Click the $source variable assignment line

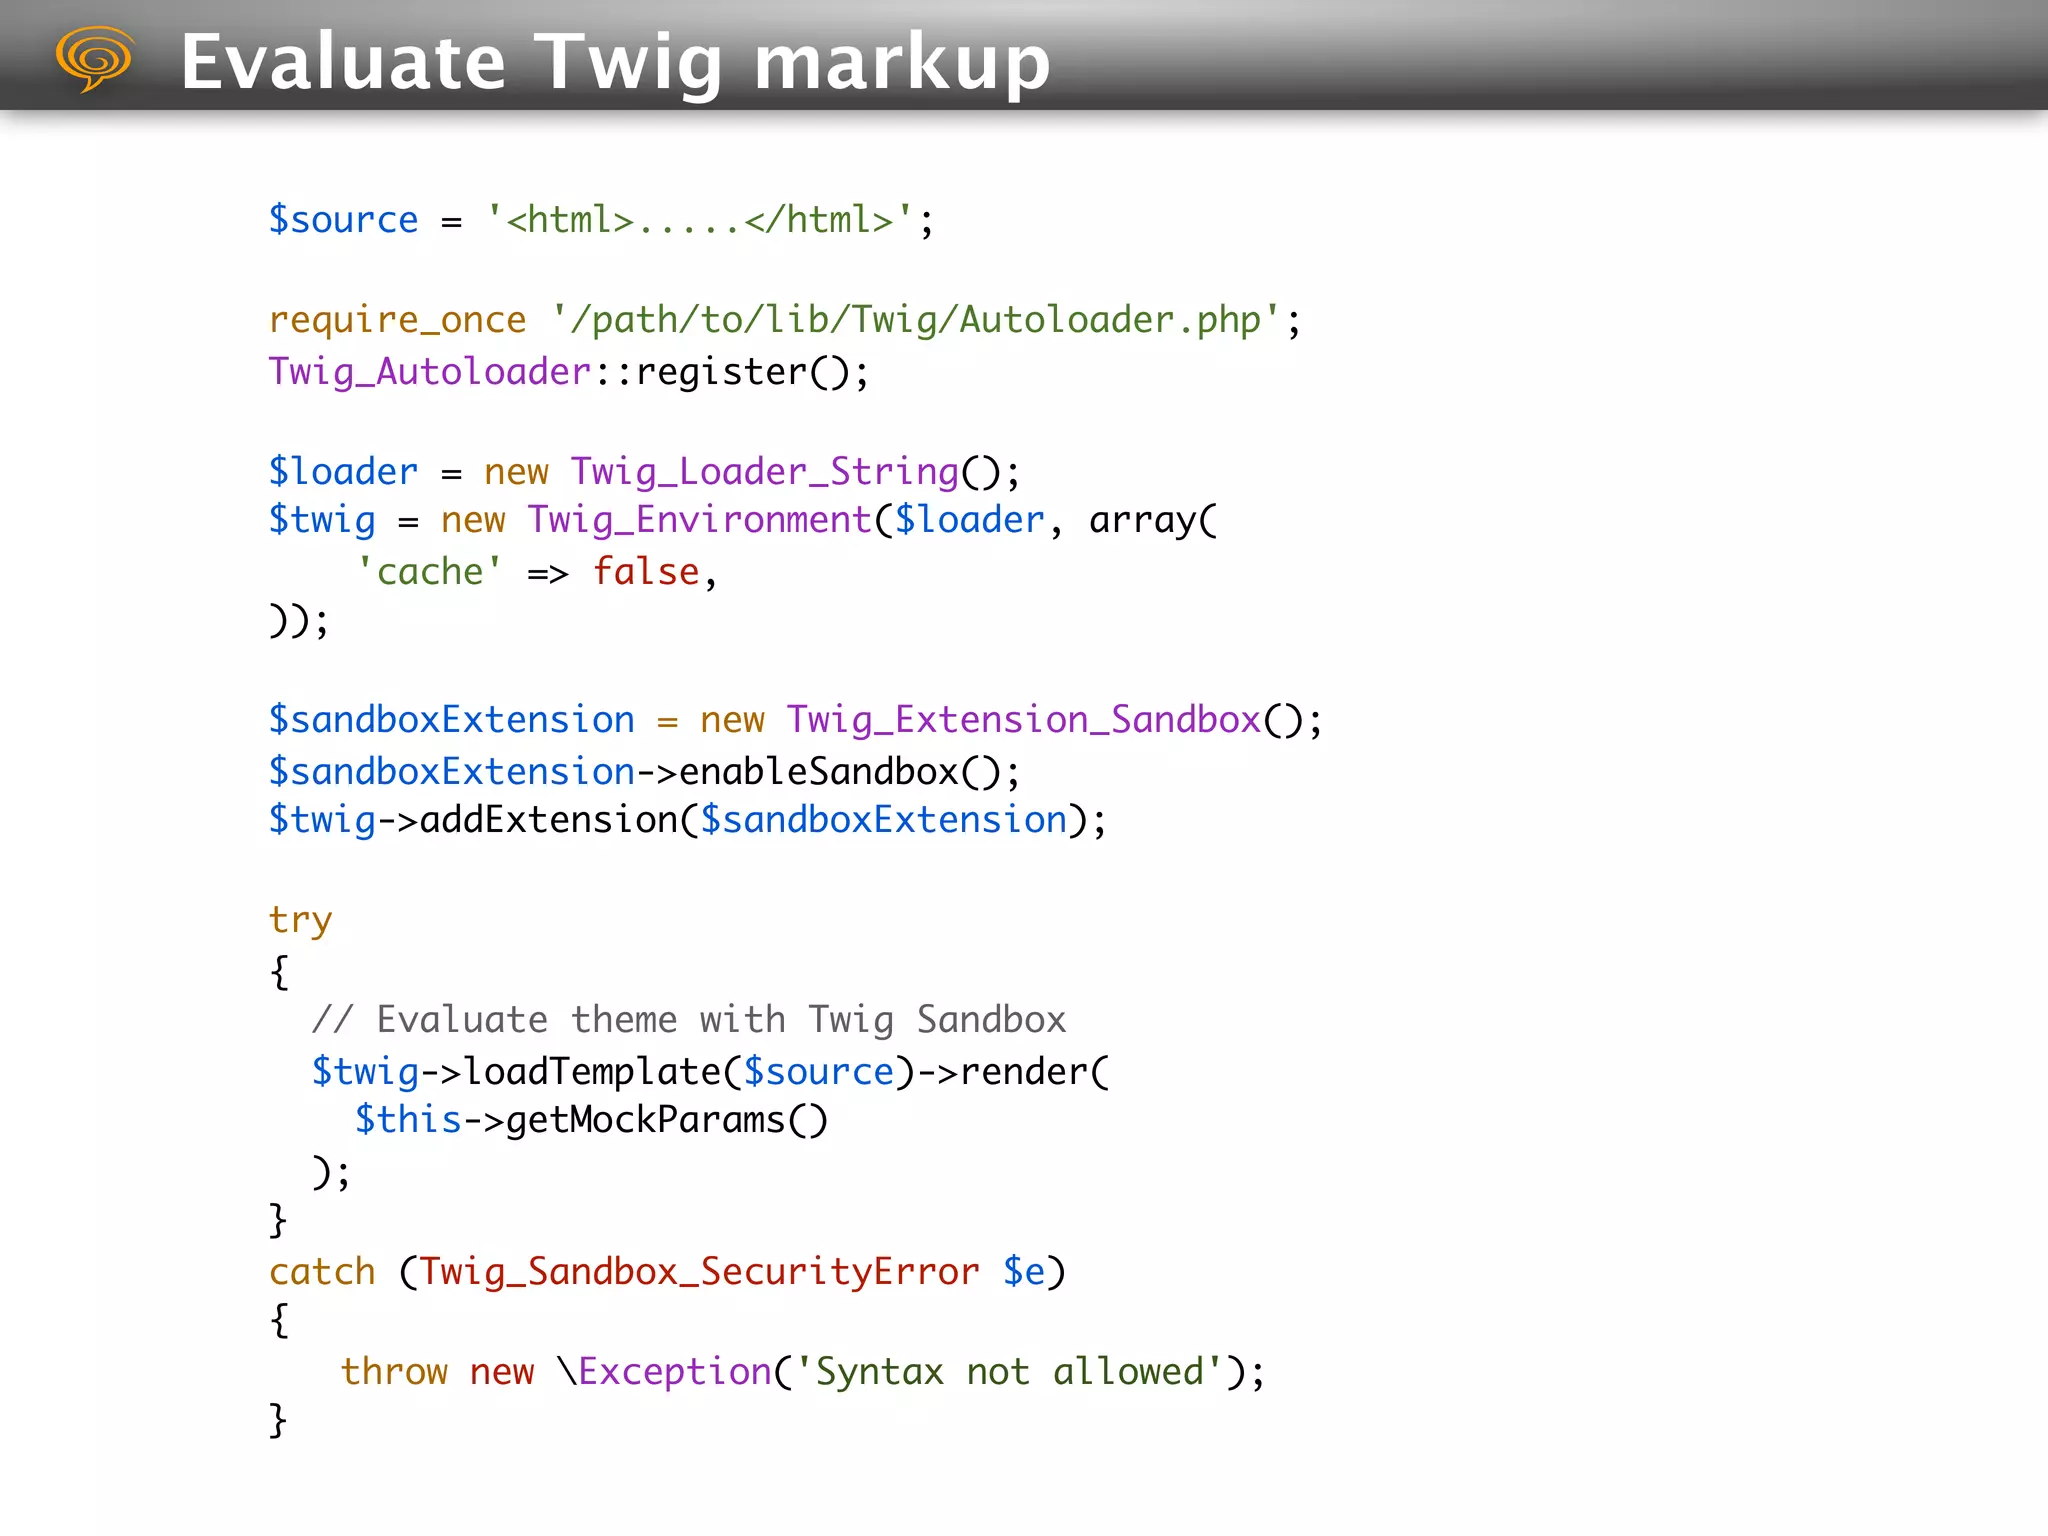point(601,219)
